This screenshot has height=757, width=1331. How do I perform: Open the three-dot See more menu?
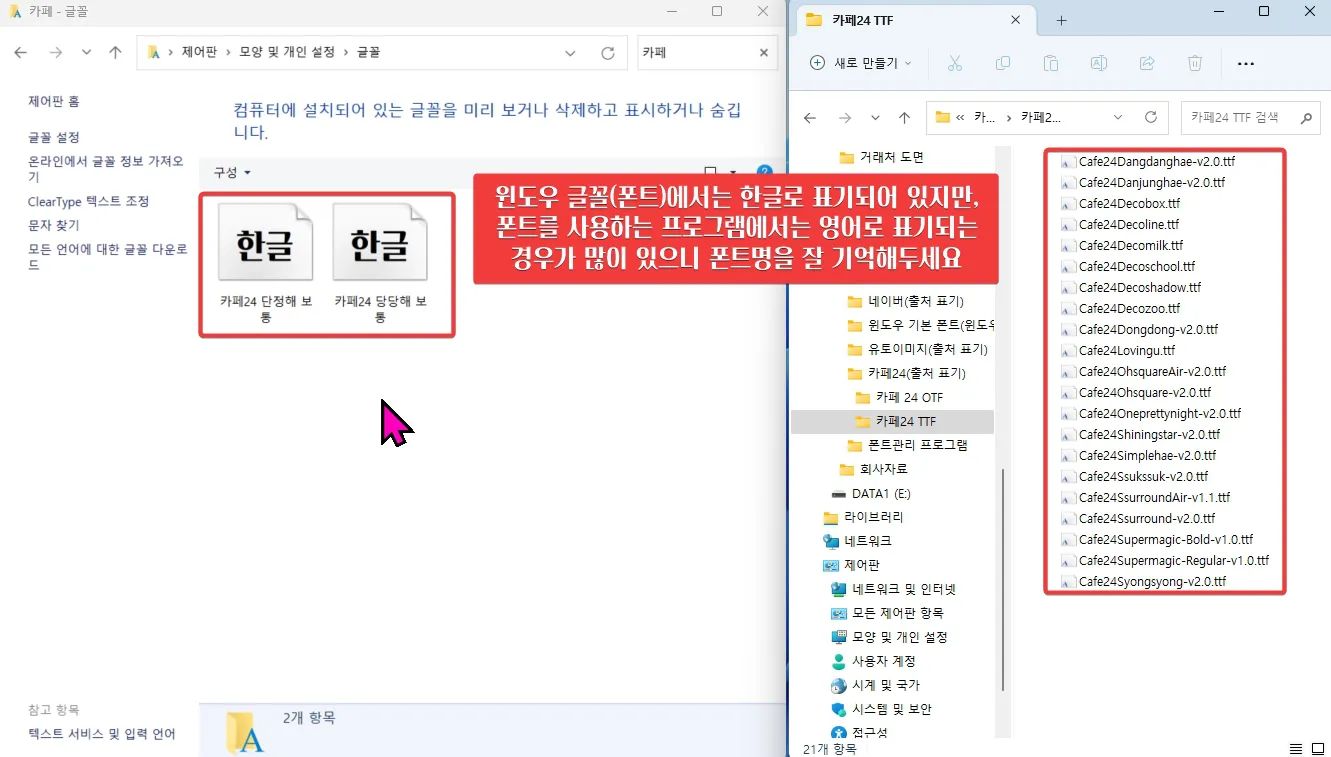coord(1245,63)
